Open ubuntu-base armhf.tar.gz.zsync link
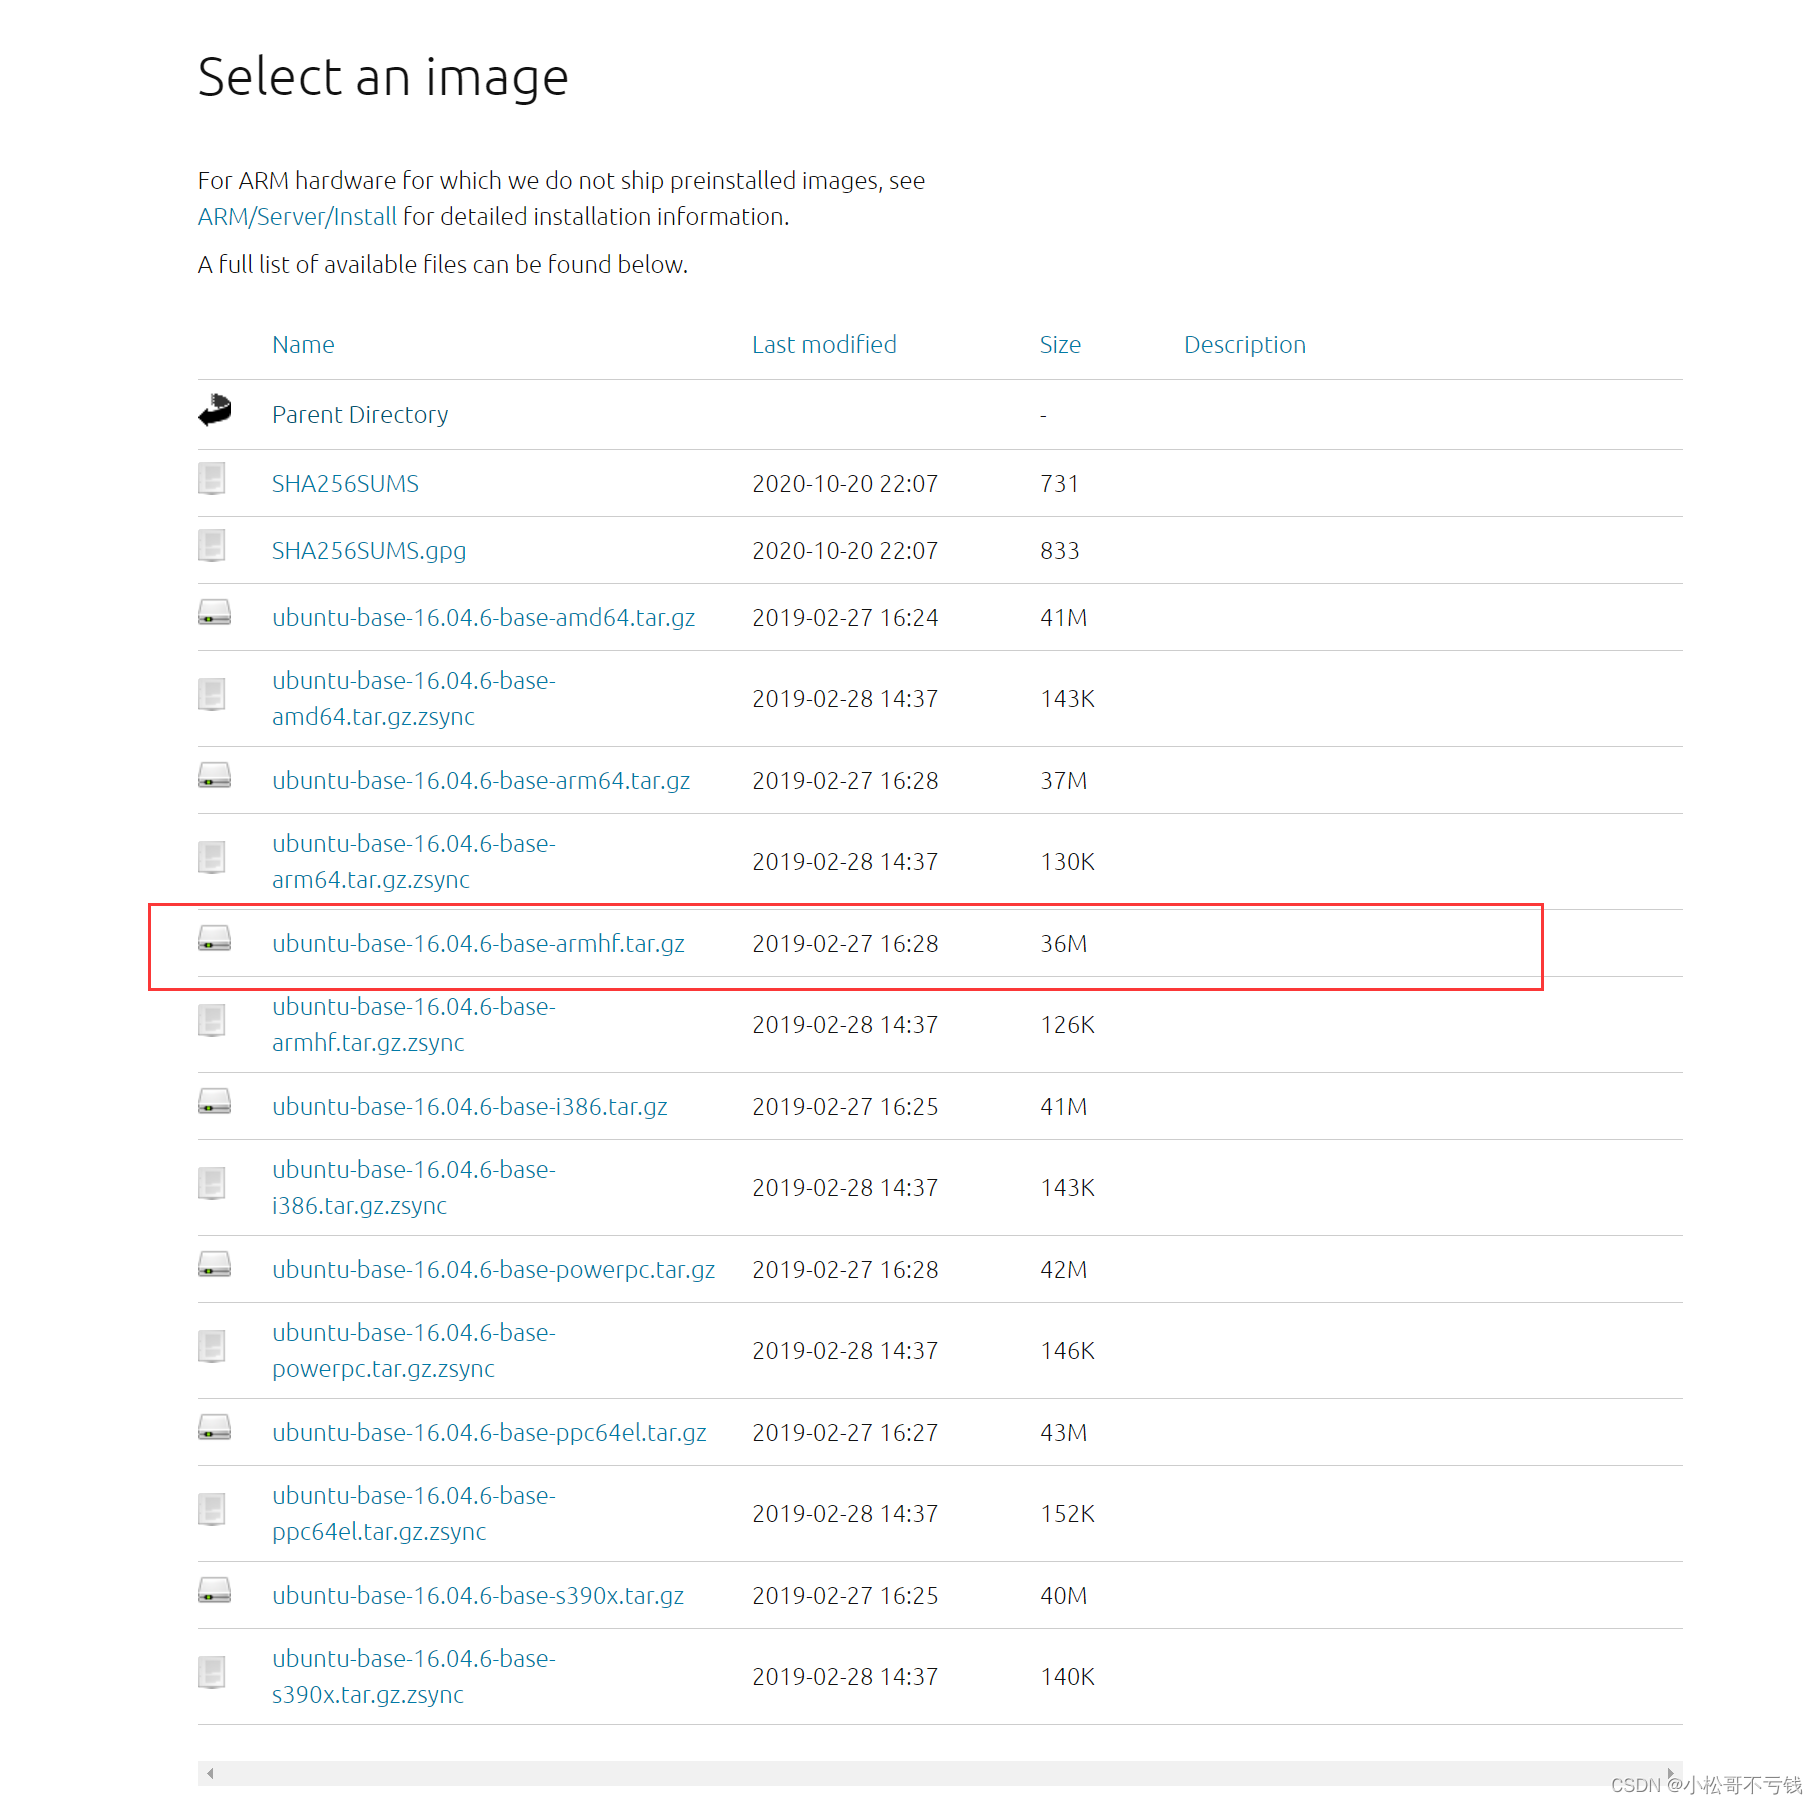The image size is (1818, 1804). coord(413,1025)
